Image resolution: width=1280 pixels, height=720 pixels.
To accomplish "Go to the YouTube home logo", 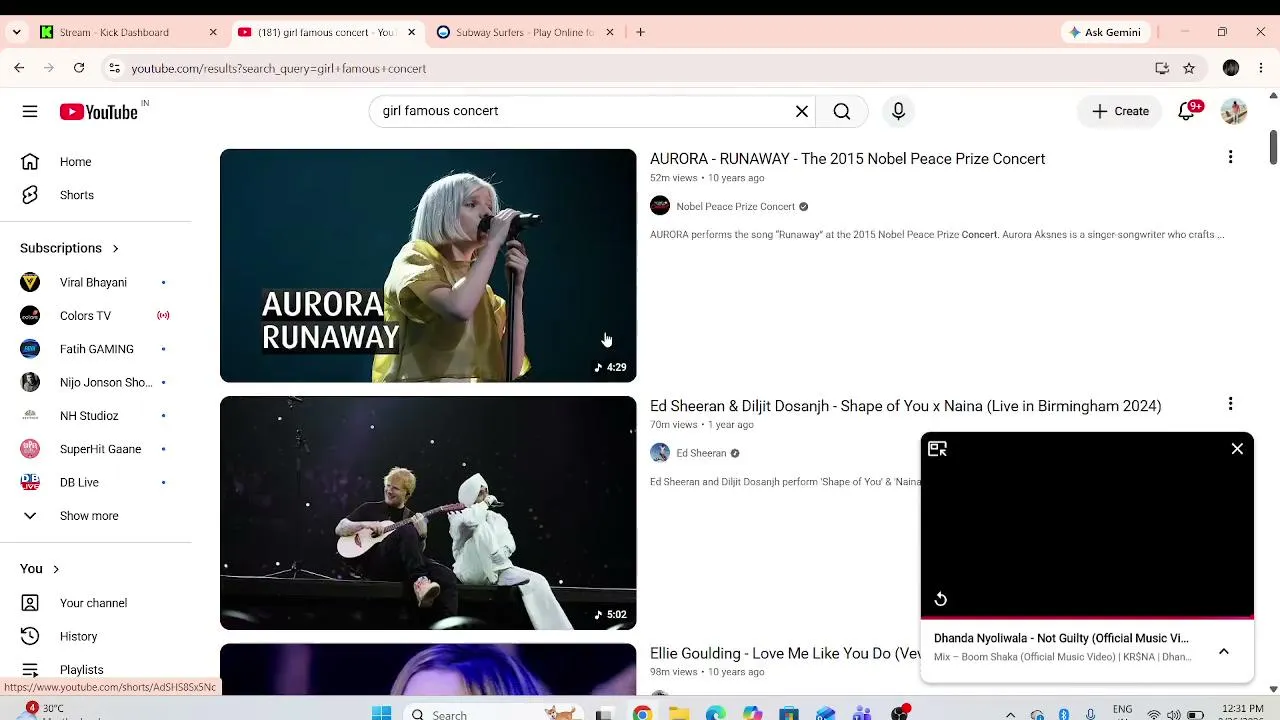I will [98, 112].
